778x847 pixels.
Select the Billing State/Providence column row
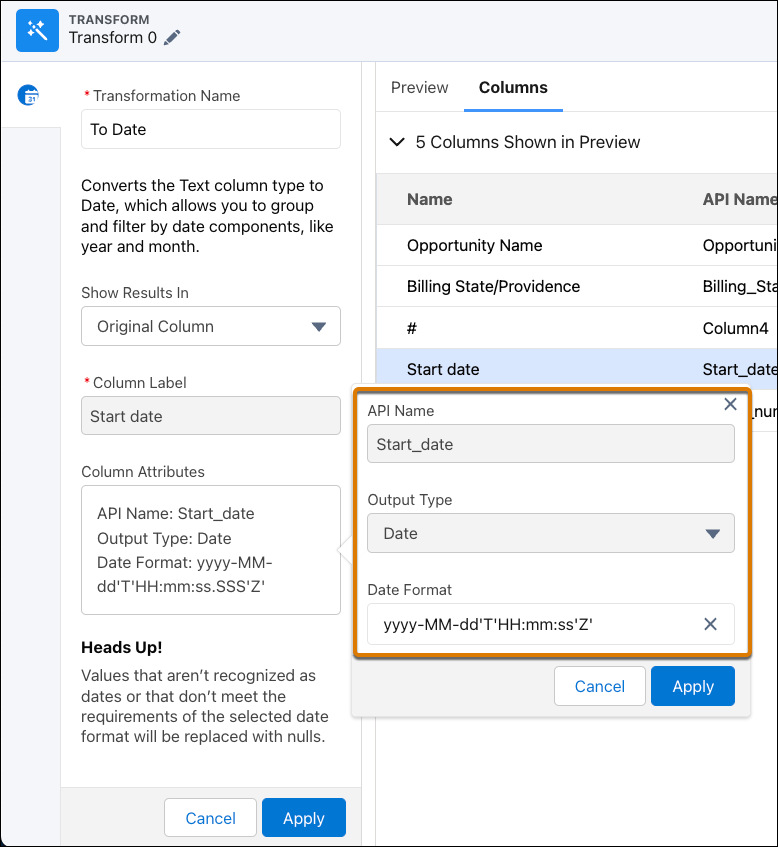click(x=493, y=286)
